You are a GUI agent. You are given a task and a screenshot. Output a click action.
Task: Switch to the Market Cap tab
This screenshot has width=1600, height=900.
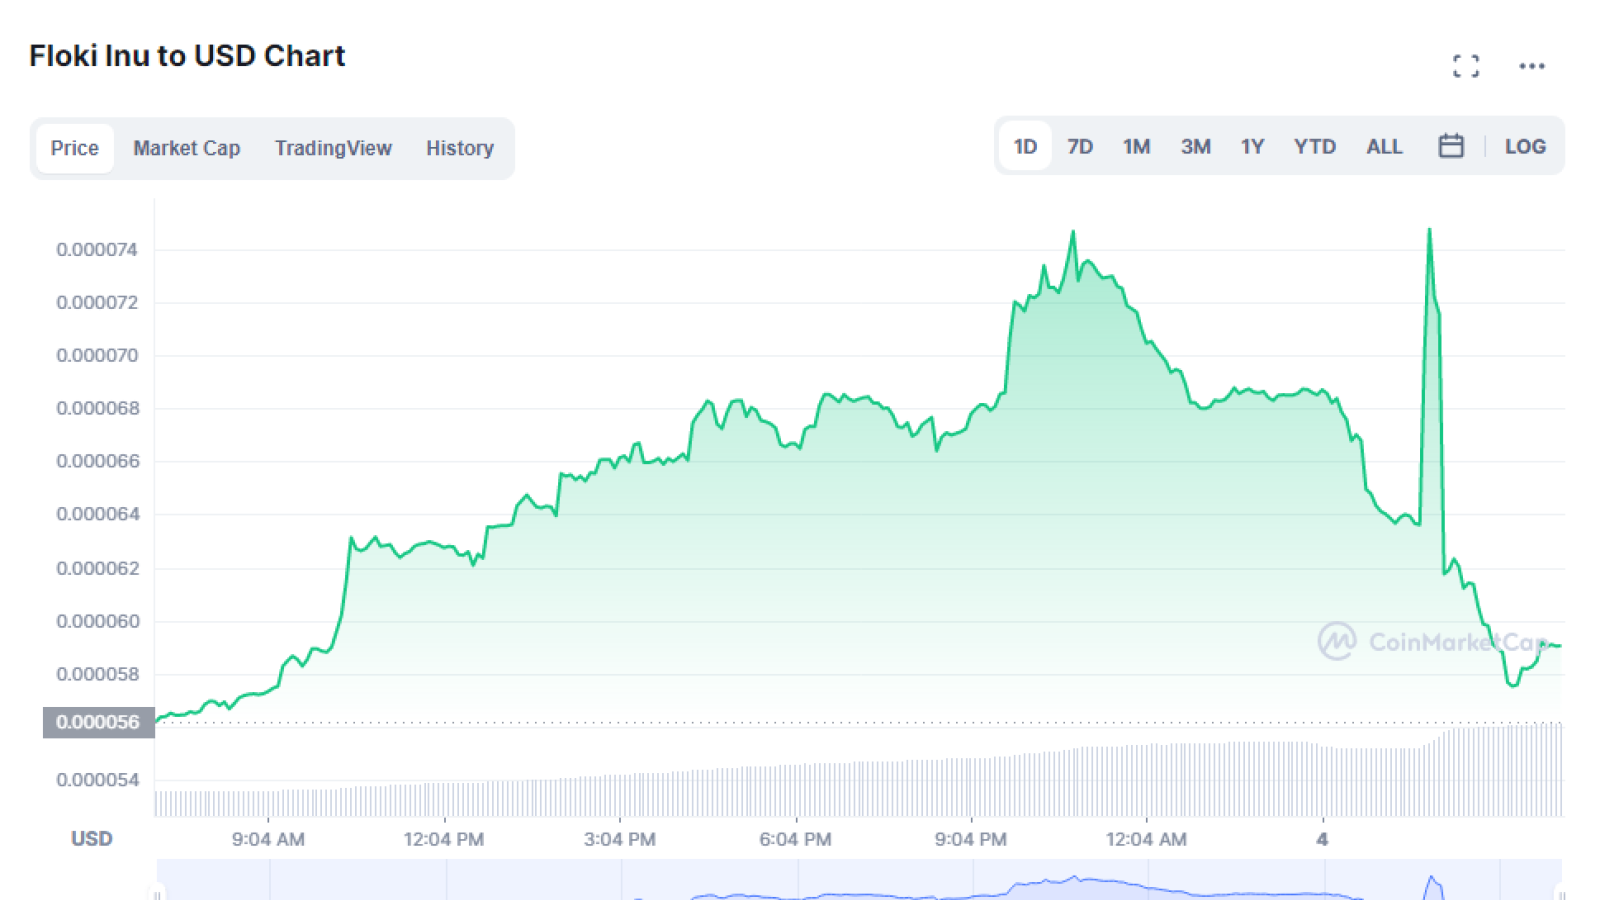click(x=187, y=148)
